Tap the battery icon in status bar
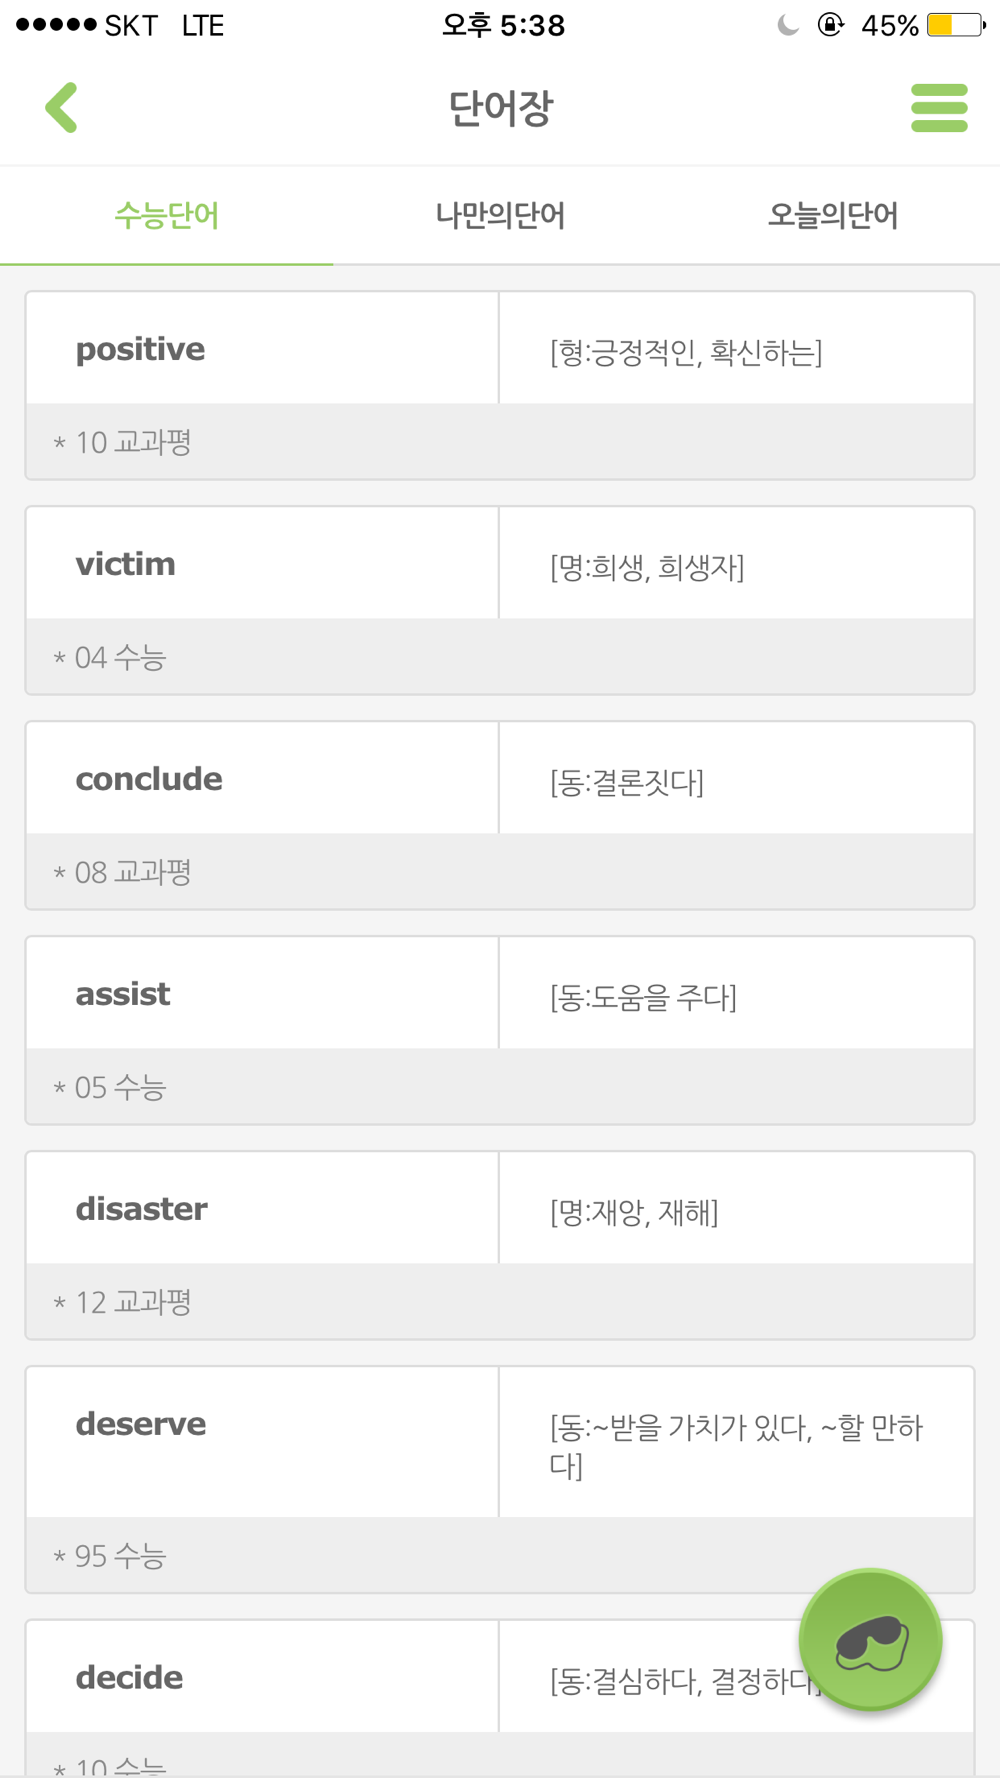The height and width of the screenshot is (1778, 1000). click(956, 25)
